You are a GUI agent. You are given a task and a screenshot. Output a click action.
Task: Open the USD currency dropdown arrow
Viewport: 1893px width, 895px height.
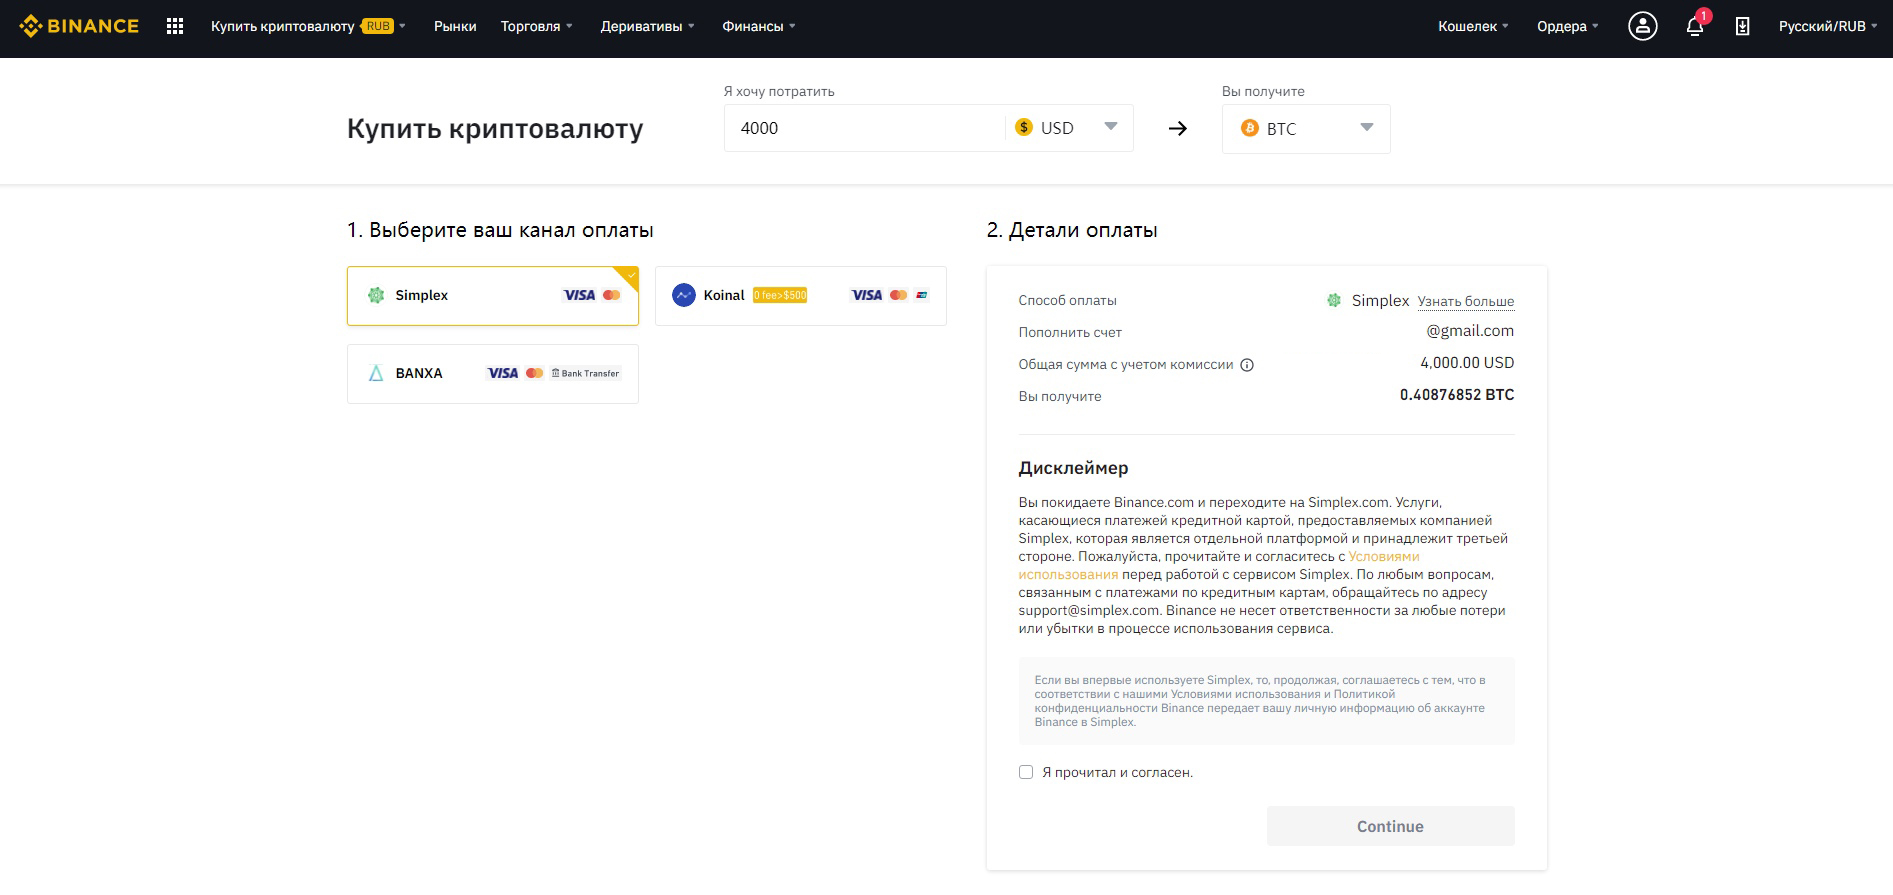(1110, 127)
